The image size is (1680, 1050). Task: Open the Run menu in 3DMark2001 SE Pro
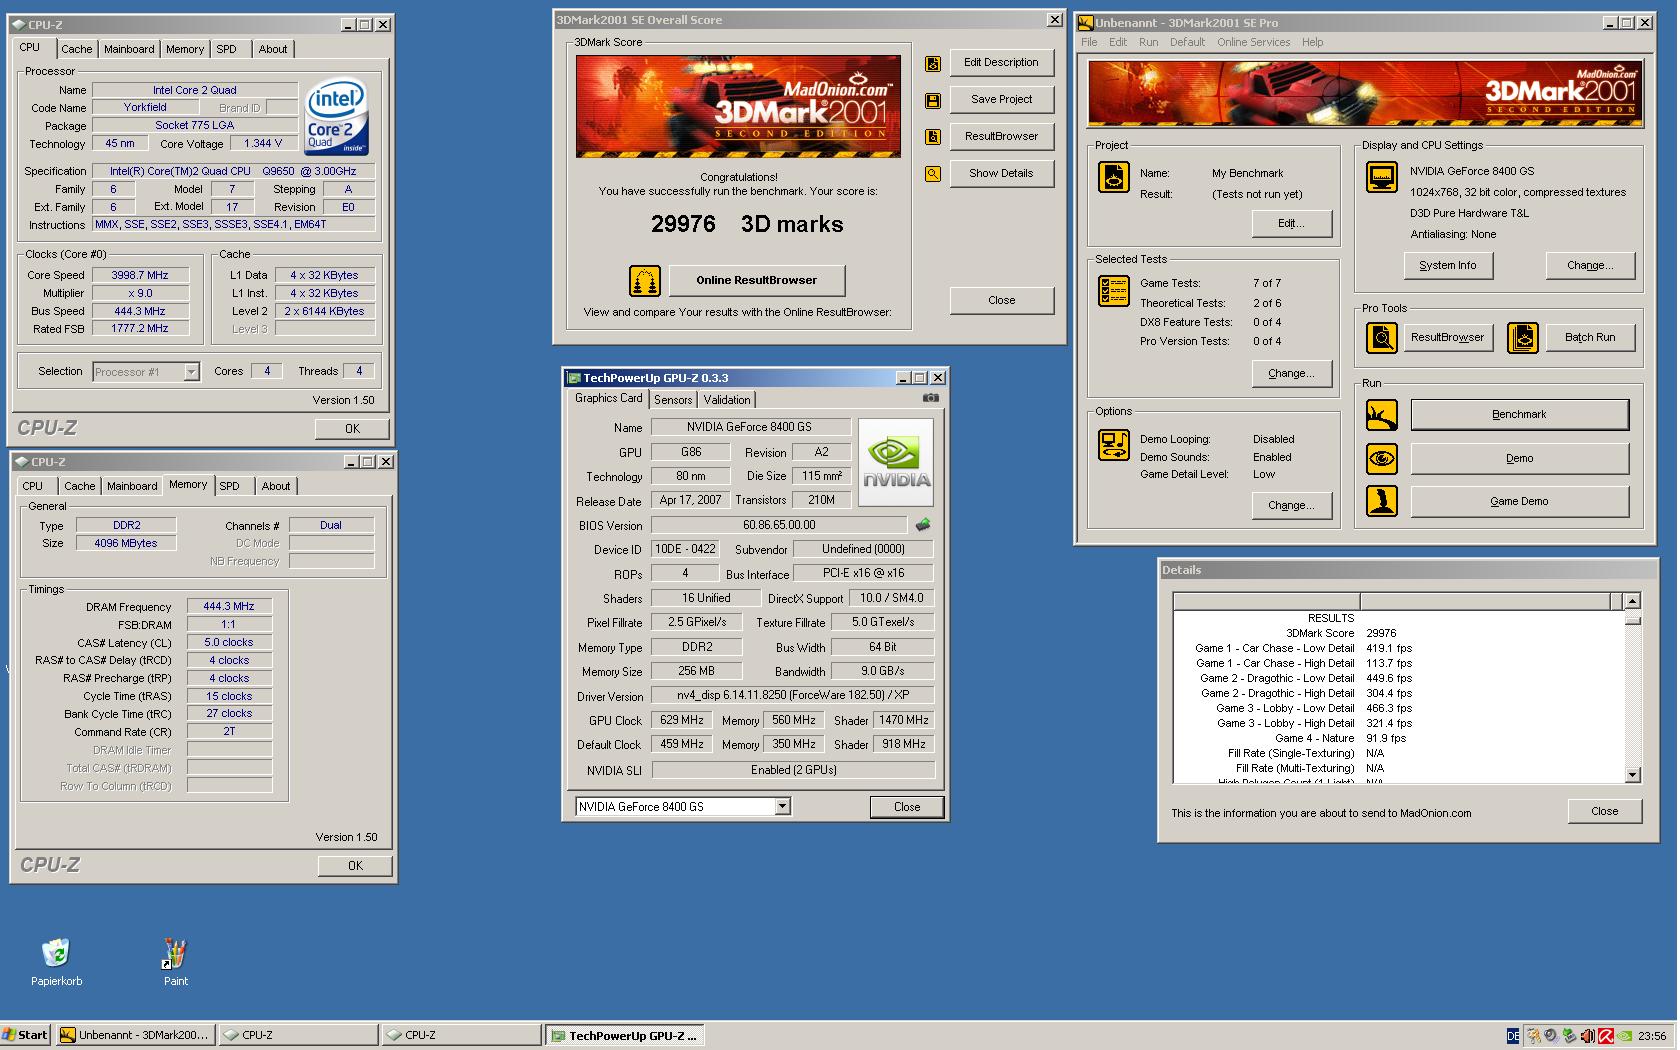click(x=1148, y=42)
